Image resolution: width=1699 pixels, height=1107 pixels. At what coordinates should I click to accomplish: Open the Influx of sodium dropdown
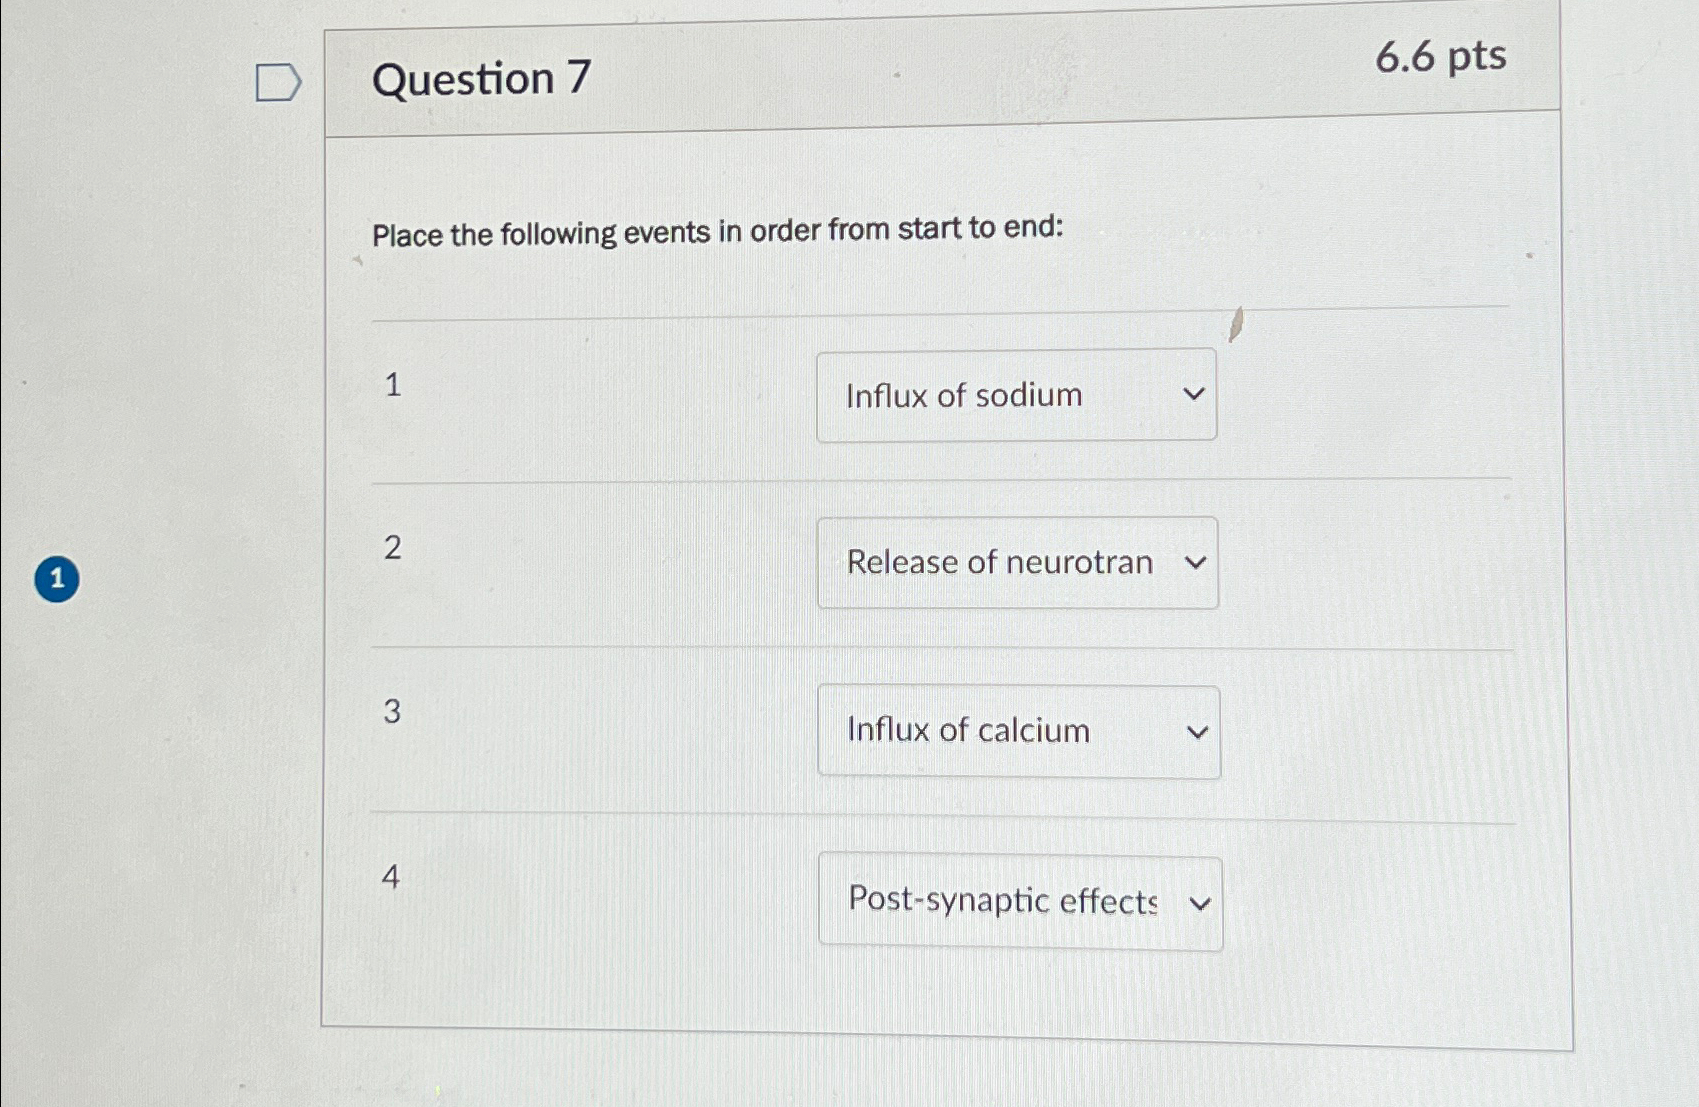pyautogui.click(x=1016, y=395)
